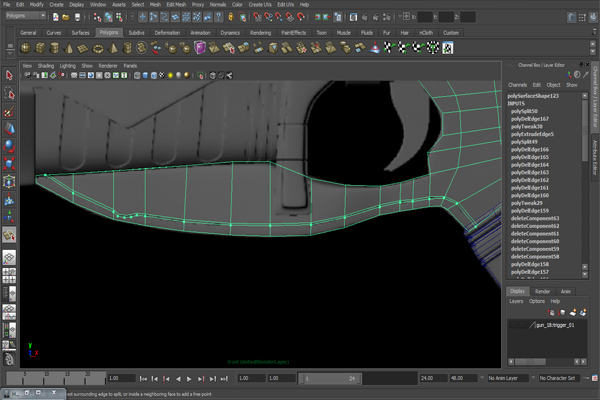Toggle use all lights yellow sphere
This screenshot has height=400, width=600.
click(170, 75)
